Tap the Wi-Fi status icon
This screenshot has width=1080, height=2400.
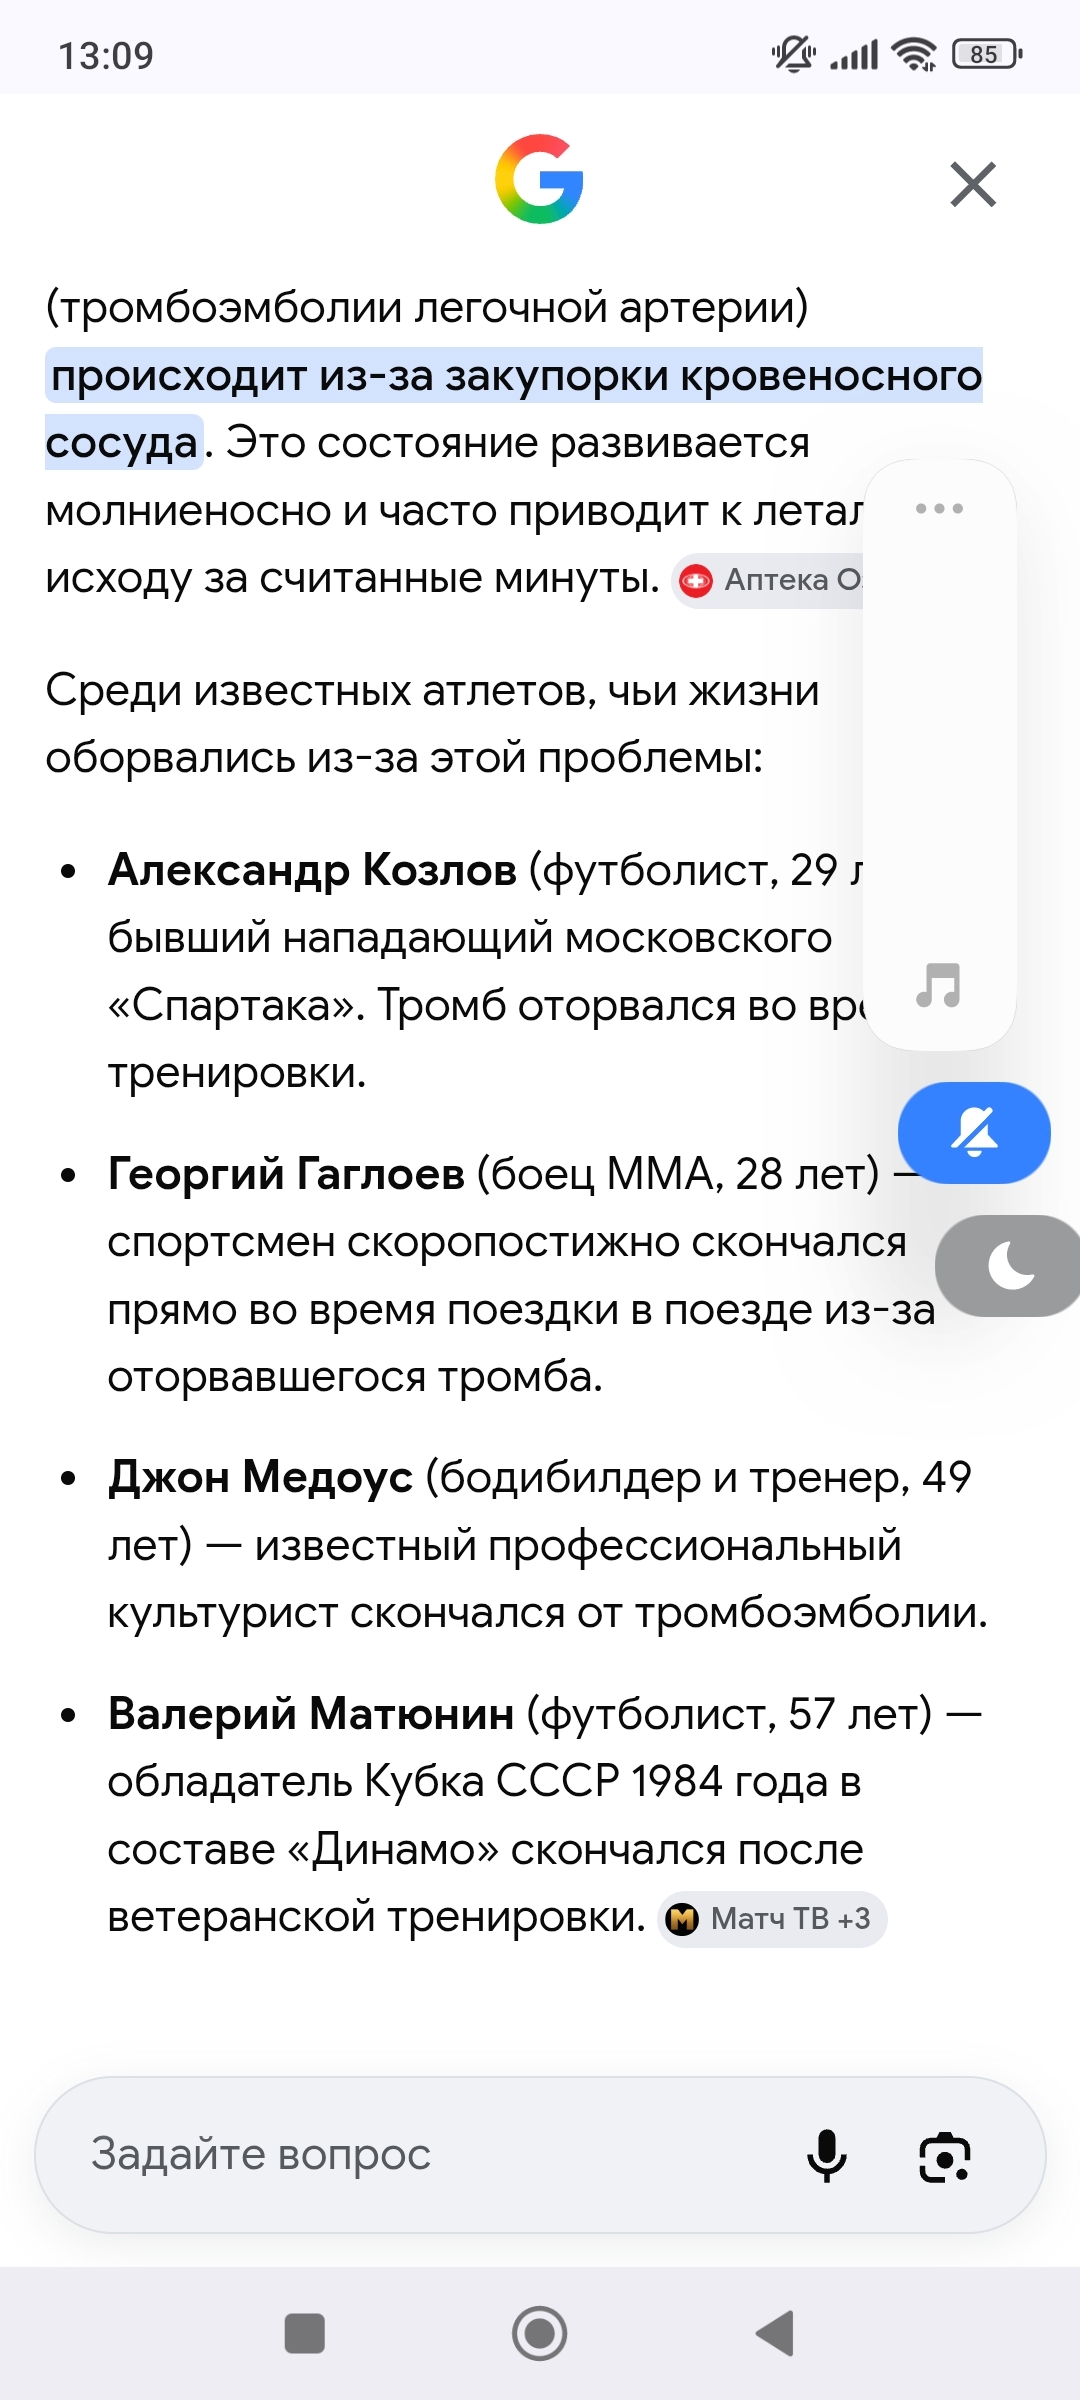pyautogui.click(x=914, y=54)
